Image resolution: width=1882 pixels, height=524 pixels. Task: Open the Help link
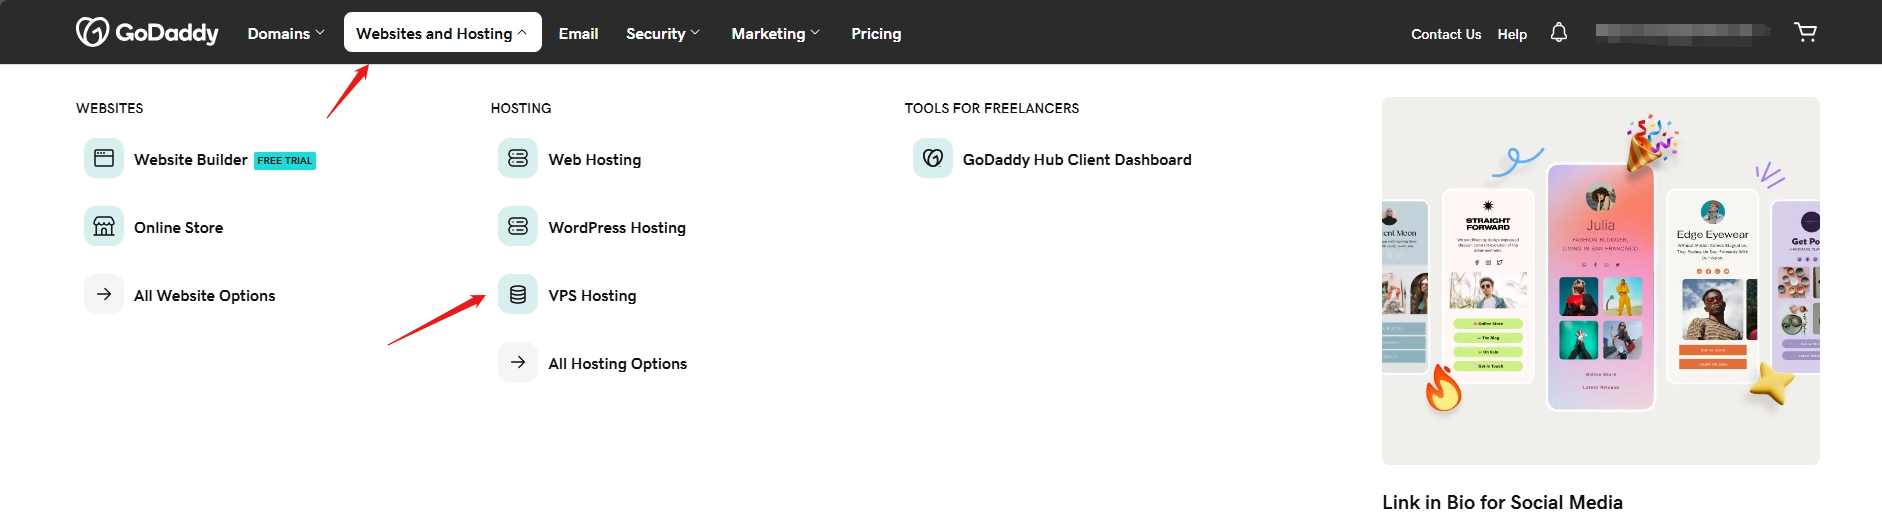coord(1512,34)
